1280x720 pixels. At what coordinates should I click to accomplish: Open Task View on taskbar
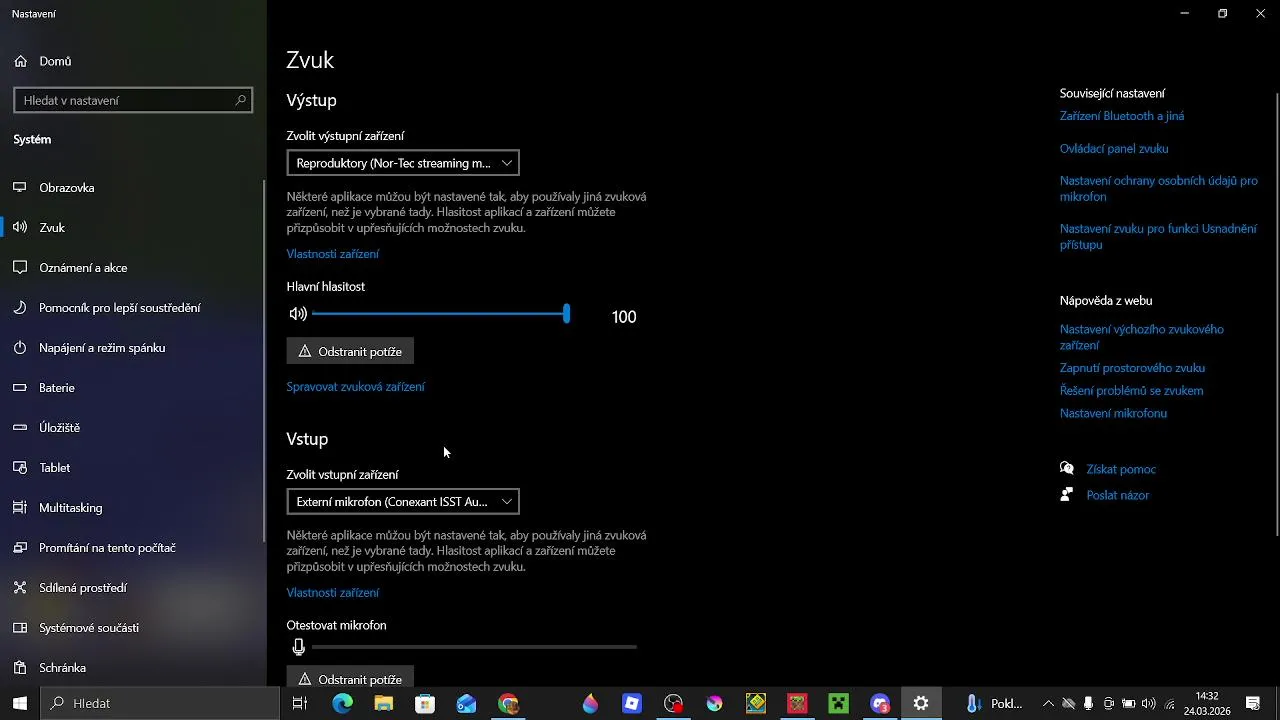pos(300,704)
